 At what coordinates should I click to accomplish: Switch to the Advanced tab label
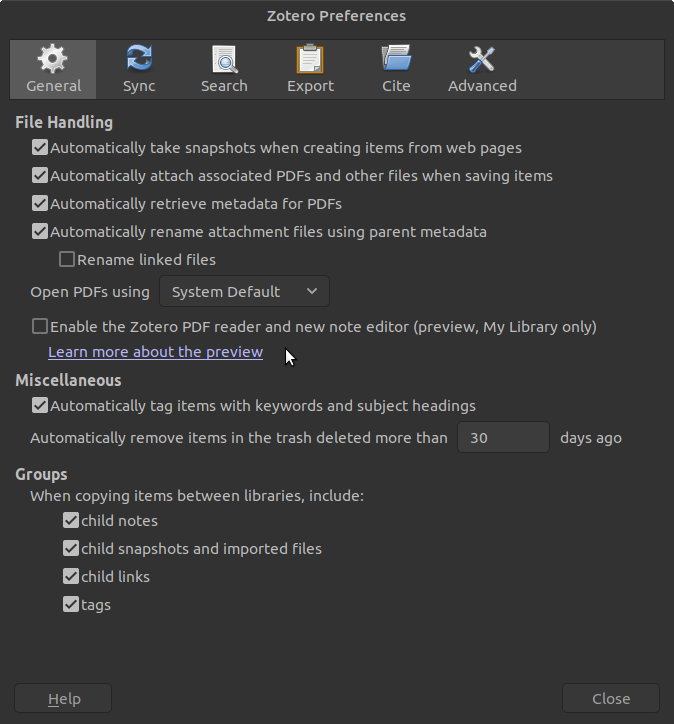(x=482, y=86)
